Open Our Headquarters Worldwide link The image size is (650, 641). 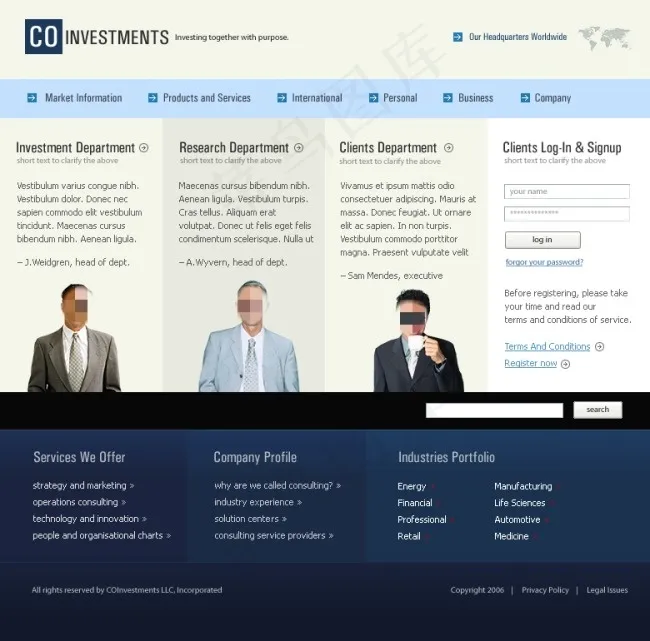(x=517, y=37)
